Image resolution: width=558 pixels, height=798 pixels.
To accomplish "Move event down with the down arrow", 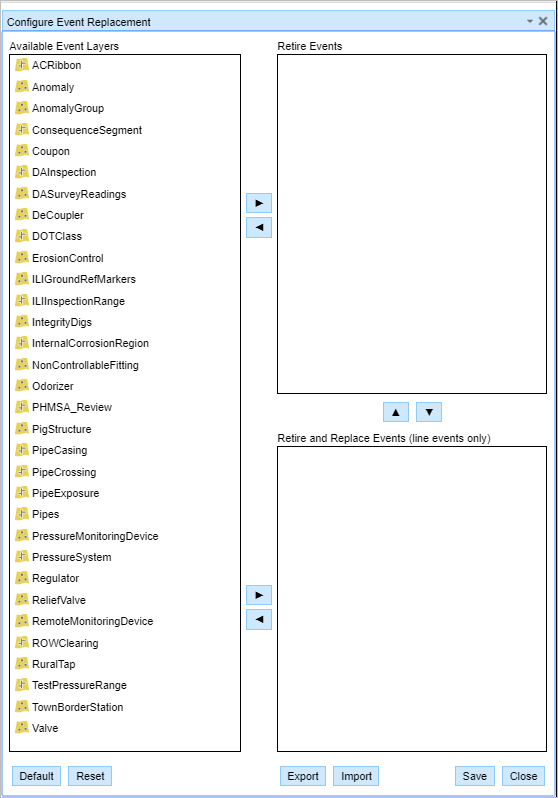I will (429, 412).
